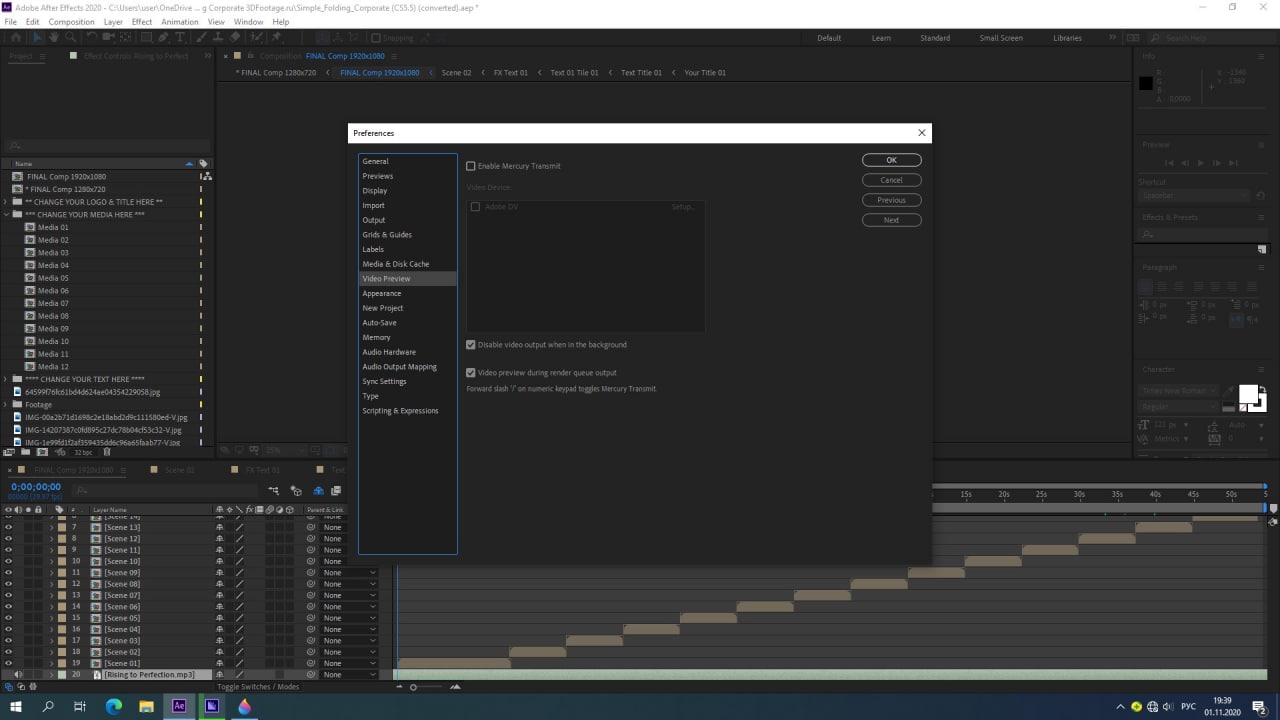The height and width of the screenshot is (720, 1280).
Task: Open Previews preferences category
Action: (x=407, y=176)
